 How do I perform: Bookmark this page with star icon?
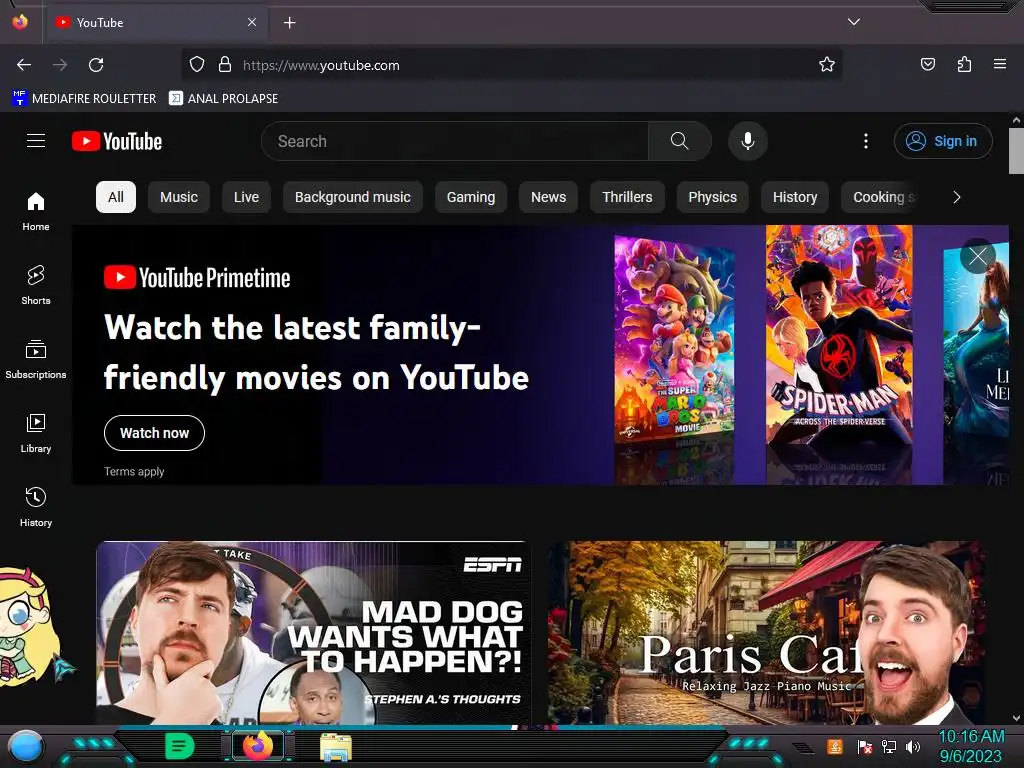827,65
